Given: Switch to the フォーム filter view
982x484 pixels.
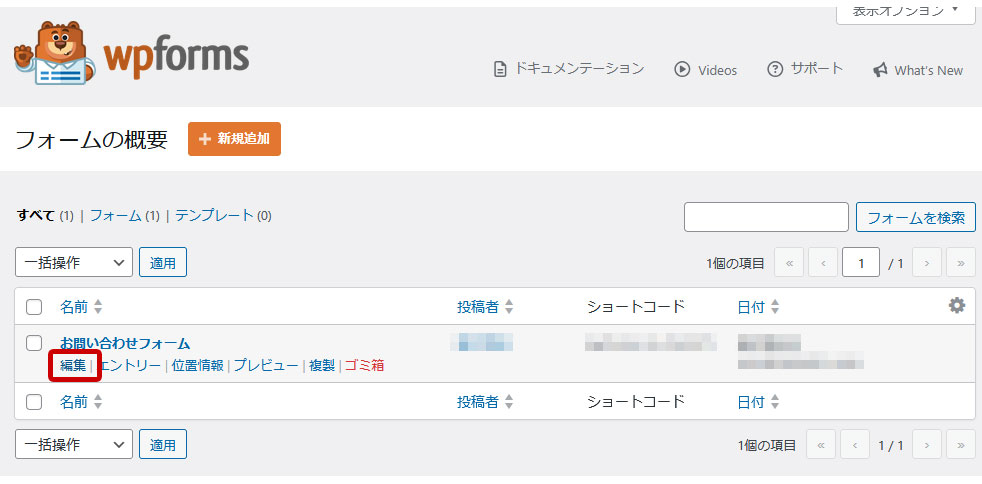Looking at the screenshot, I should [x=115, y=215].
